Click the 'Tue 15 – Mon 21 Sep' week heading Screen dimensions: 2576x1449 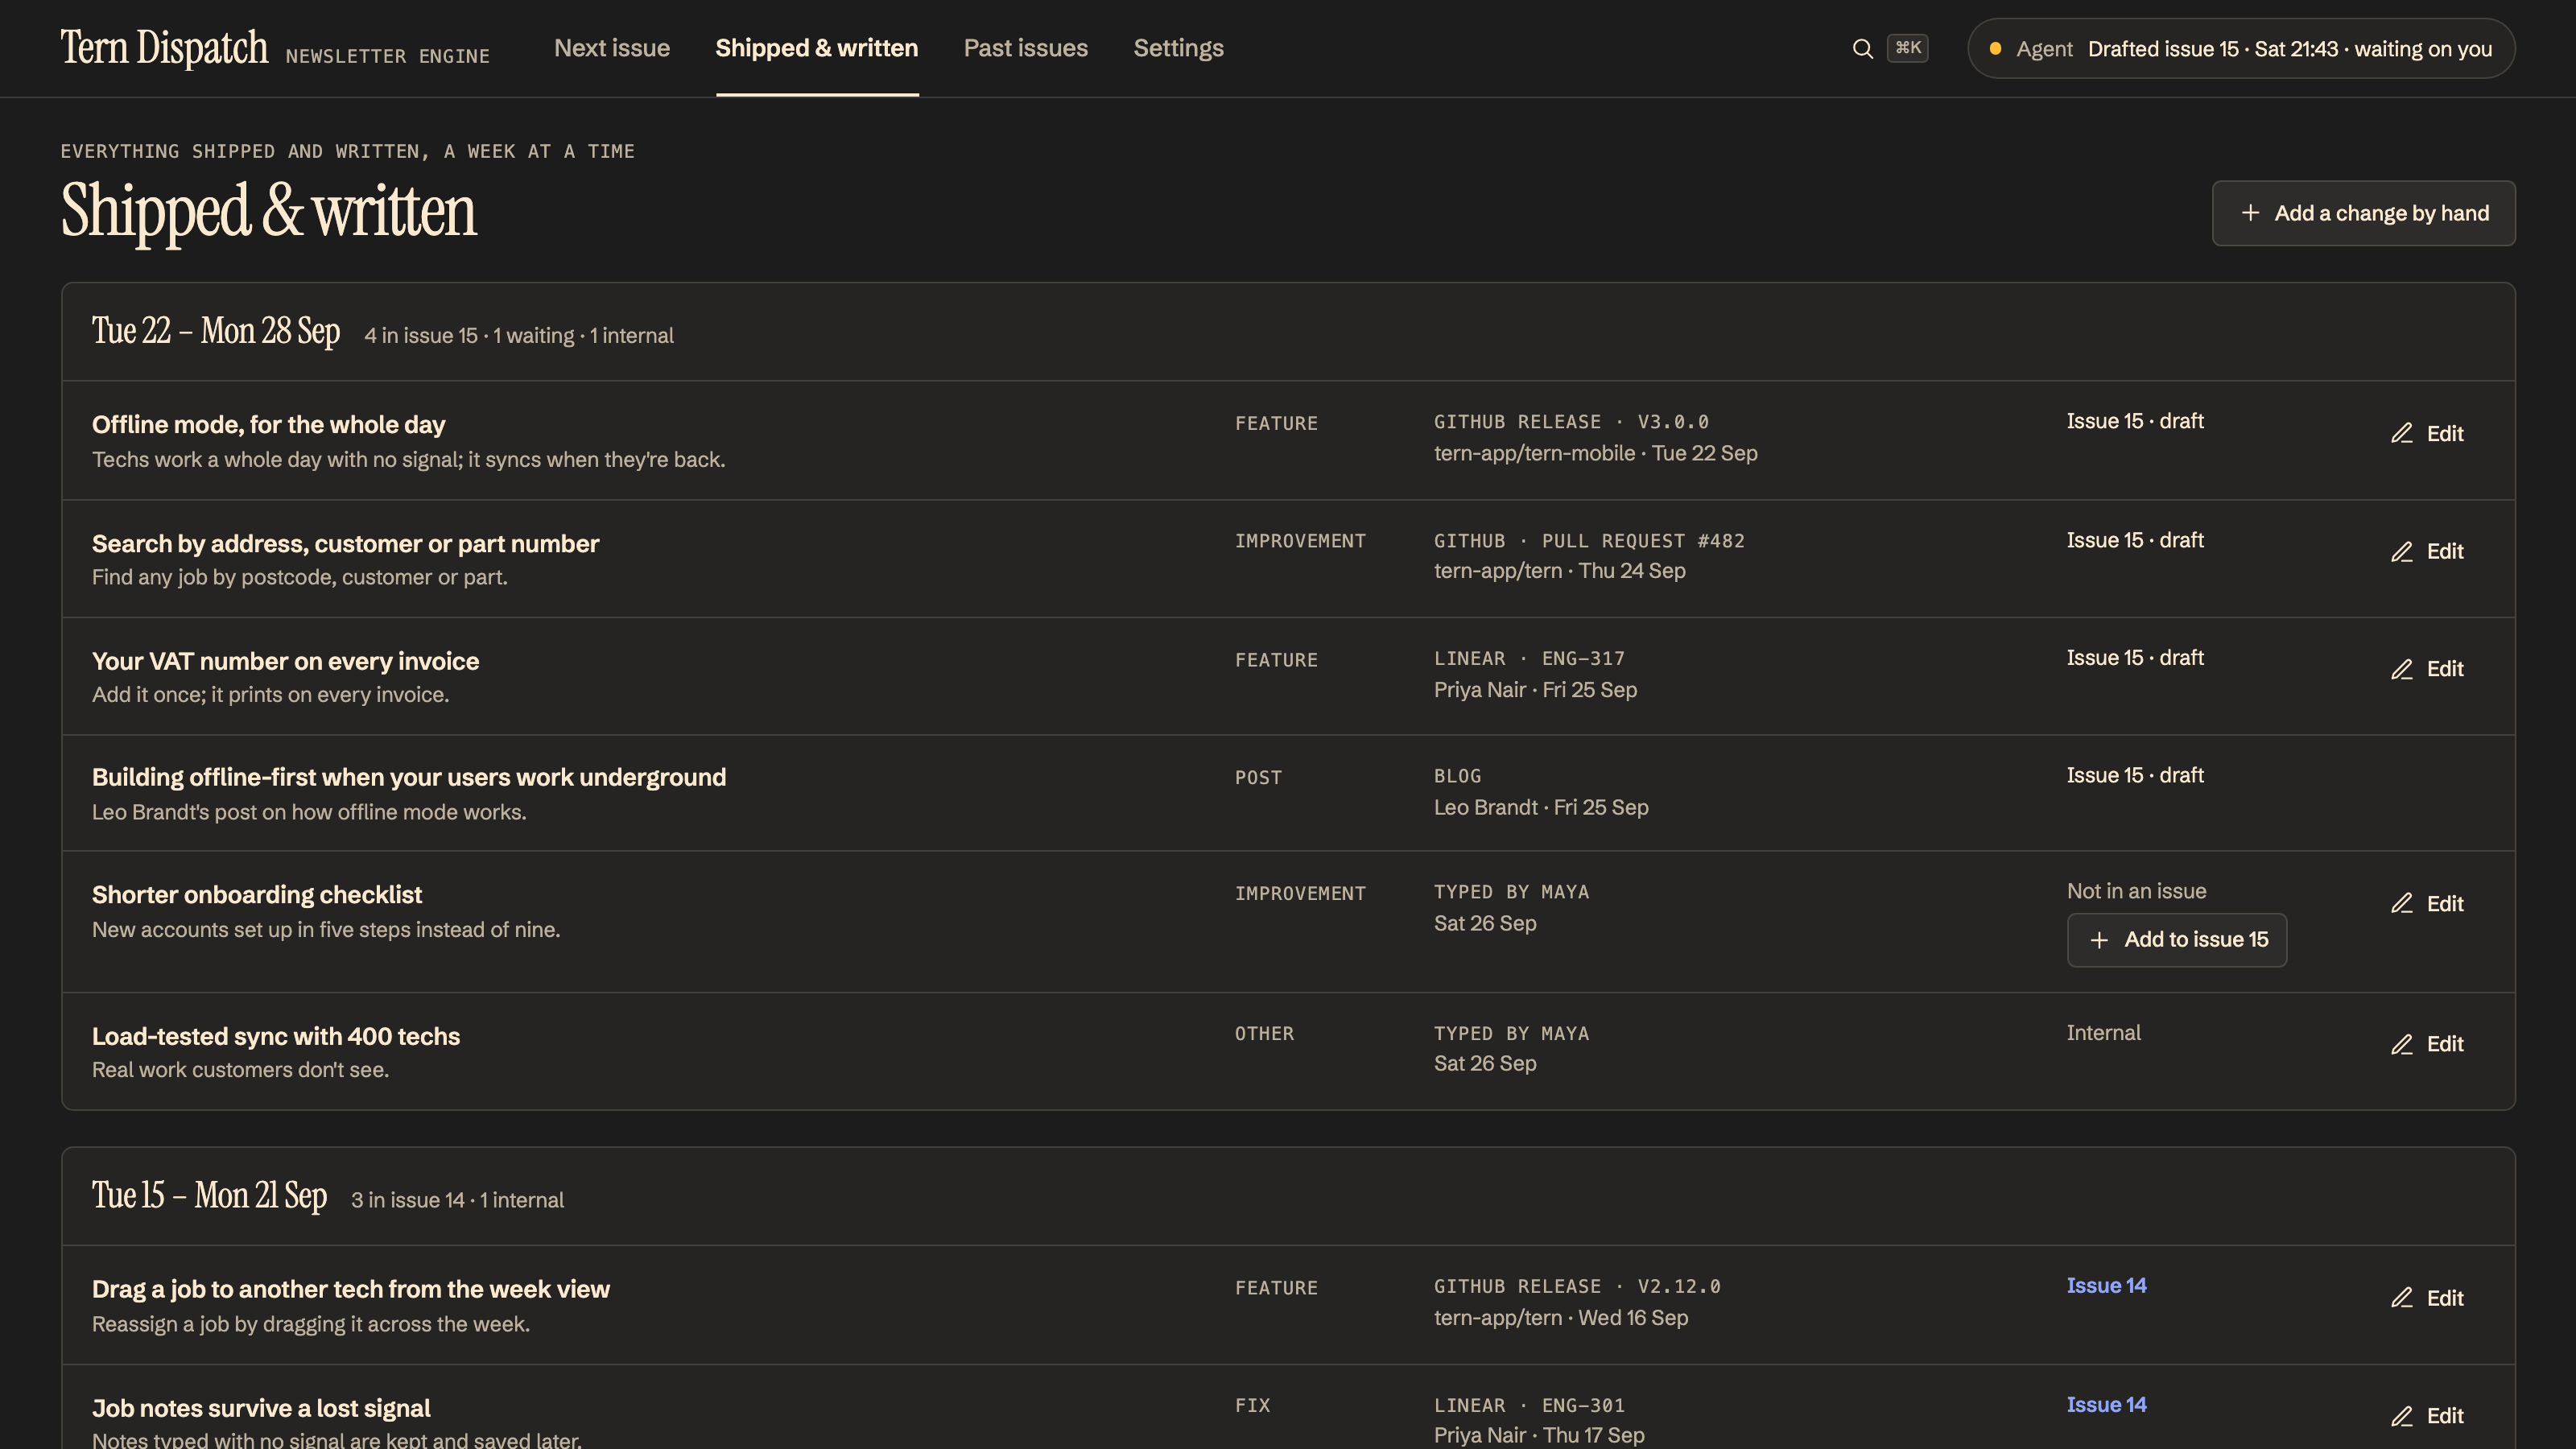(x=209, y=1196)
